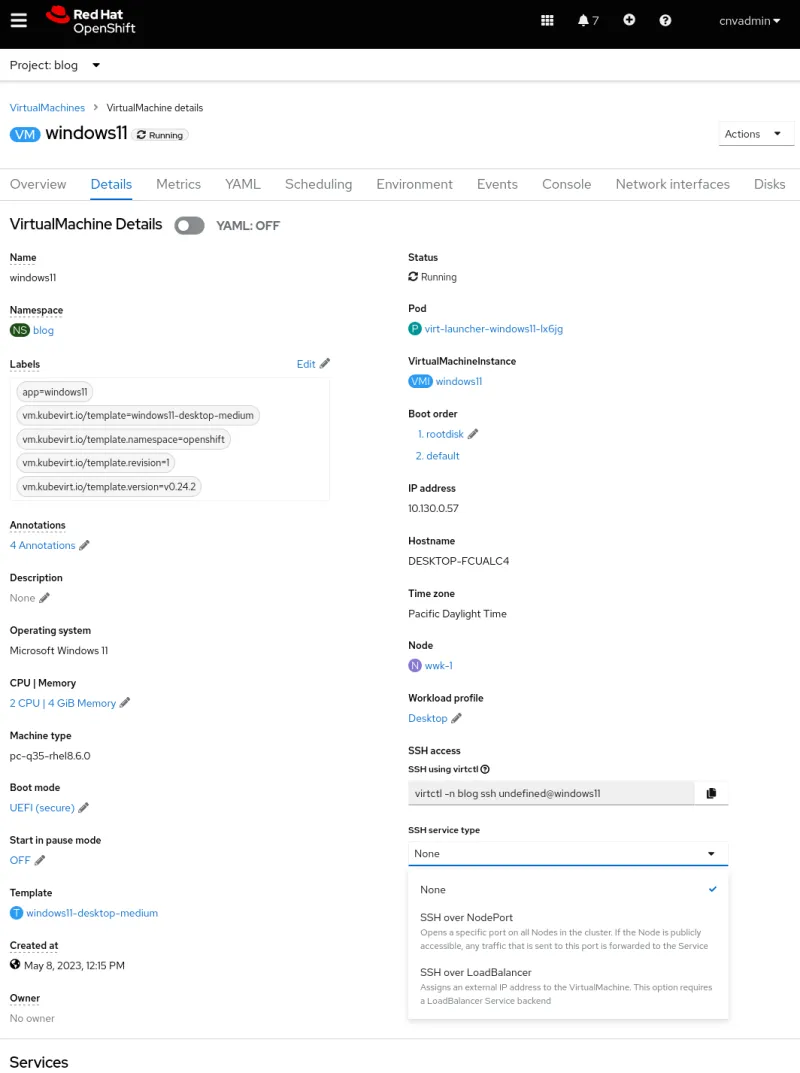Click the plus import icon in header
Viewport: 800px width, 1073px height.
pyautogui.click(x=629, y=20)
